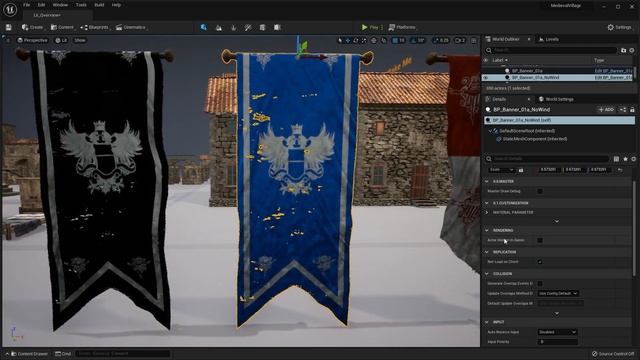The width and height of the screenshot is (640, 360).
Task: Open World Outliner settings gear
Action: (632, 50)
